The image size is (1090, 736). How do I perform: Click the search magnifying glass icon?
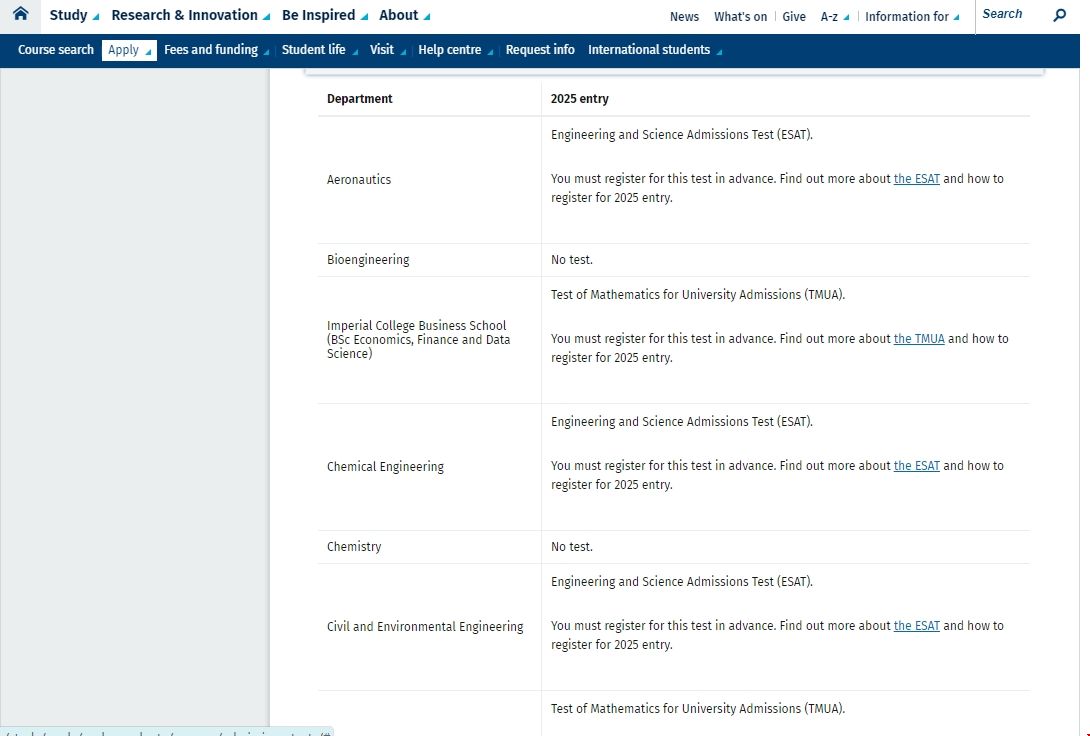point(1060,15)
